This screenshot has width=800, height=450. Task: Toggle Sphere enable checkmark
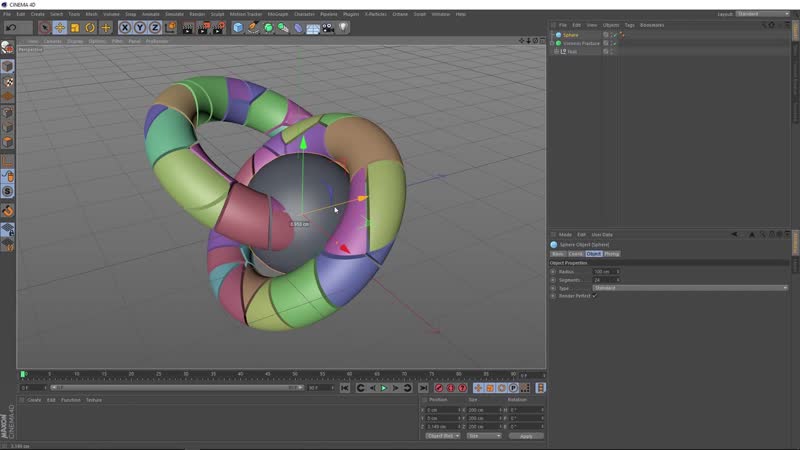tap(615, 35)
